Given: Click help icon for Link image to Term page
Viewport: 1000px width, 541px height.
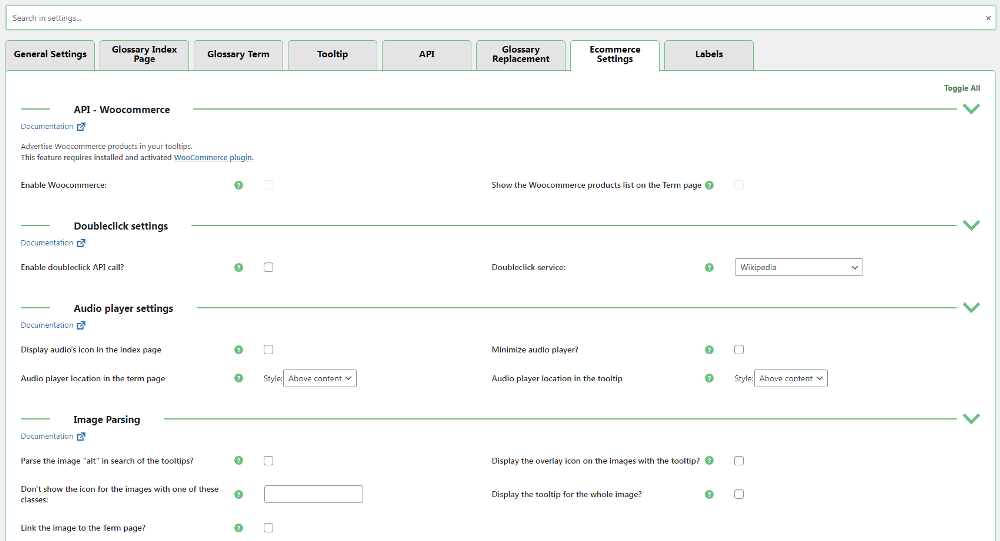Looking at the screenshot, I should tap(238, 527).
